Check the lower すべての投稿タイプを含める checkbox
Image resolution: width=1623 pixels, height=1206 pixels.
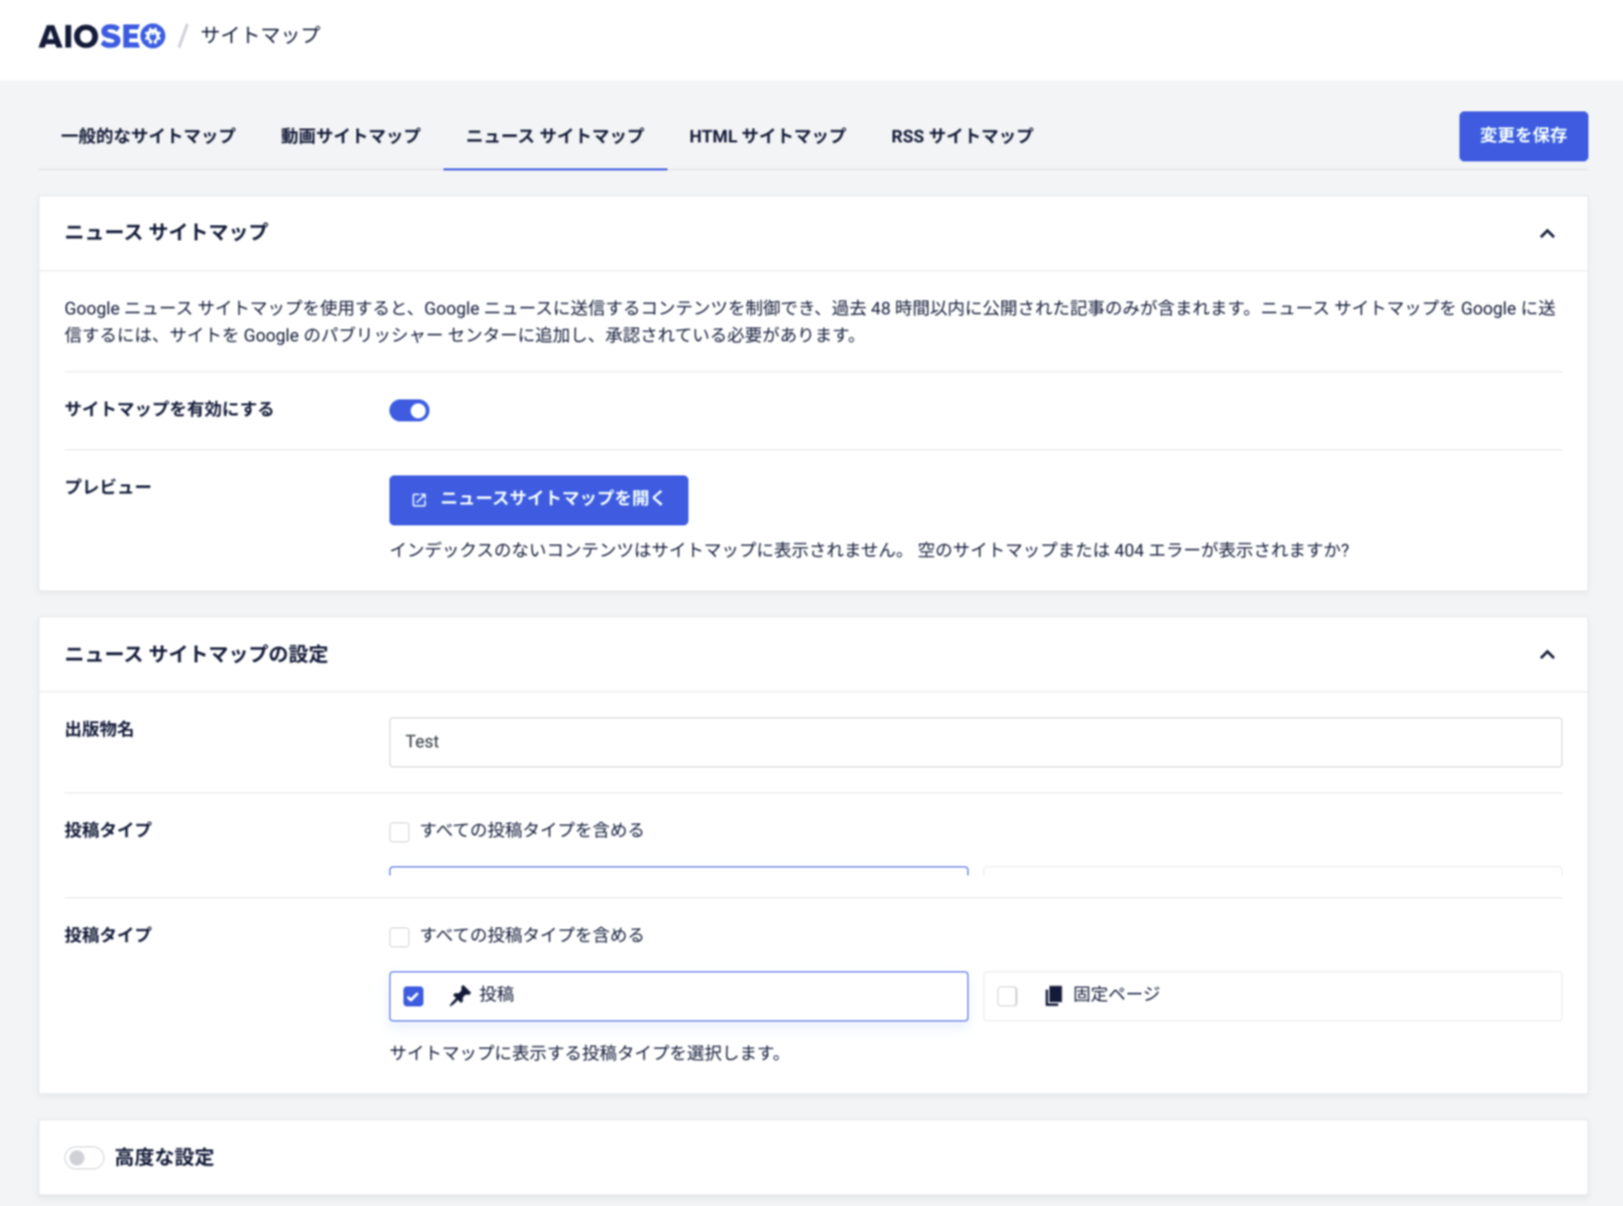399,936
